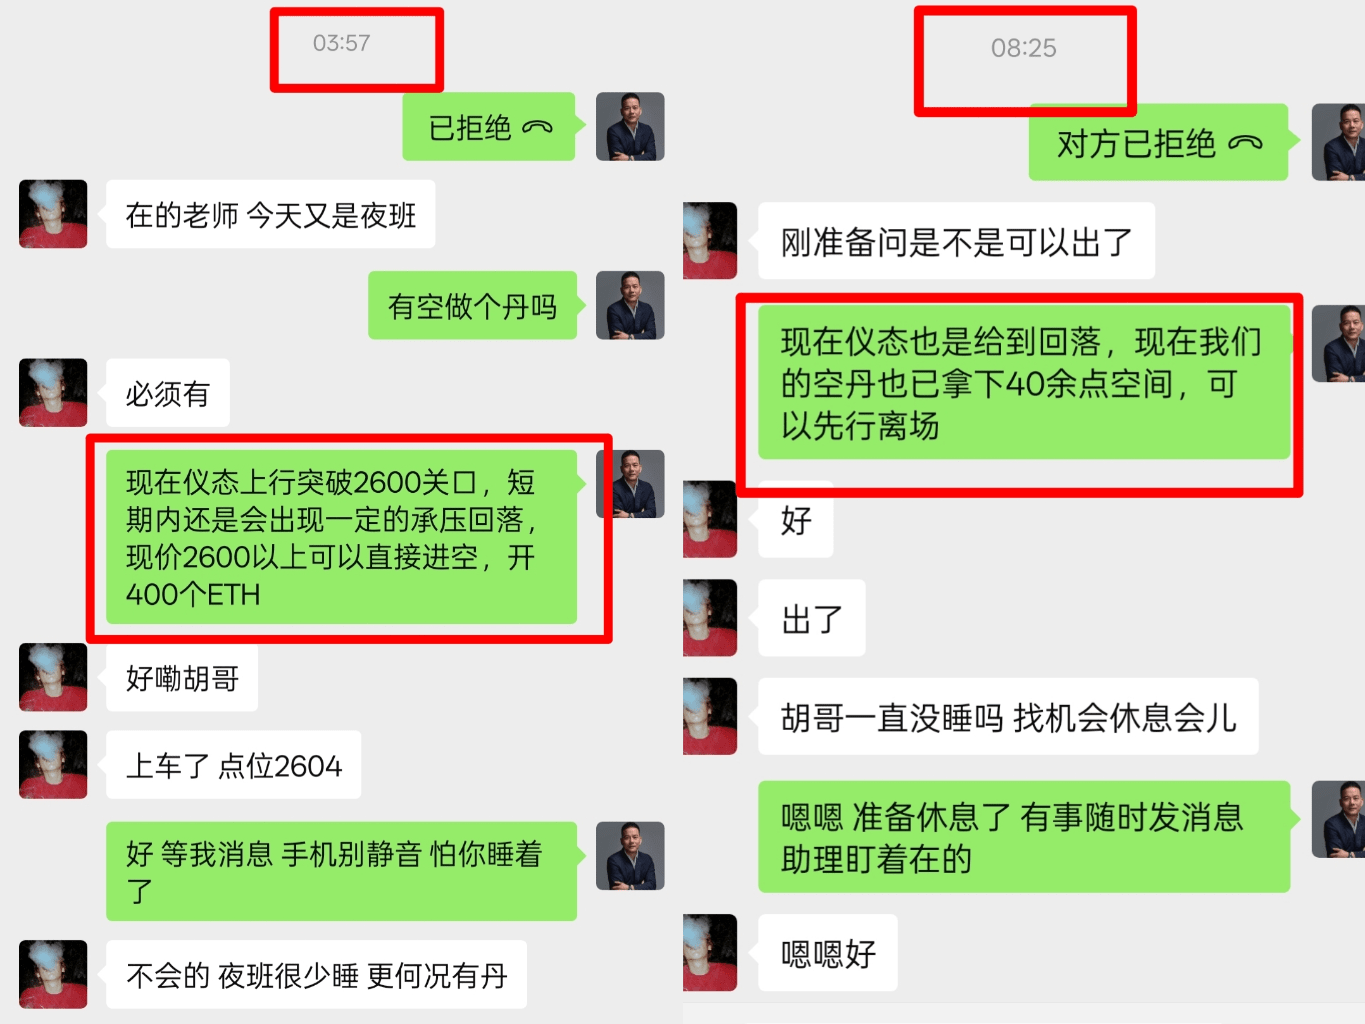Image resolution: width=1365 pixels, height=1024 pixels.
Task: Open red avatar beside 必须有 message
Action: [x=53, y=393]
